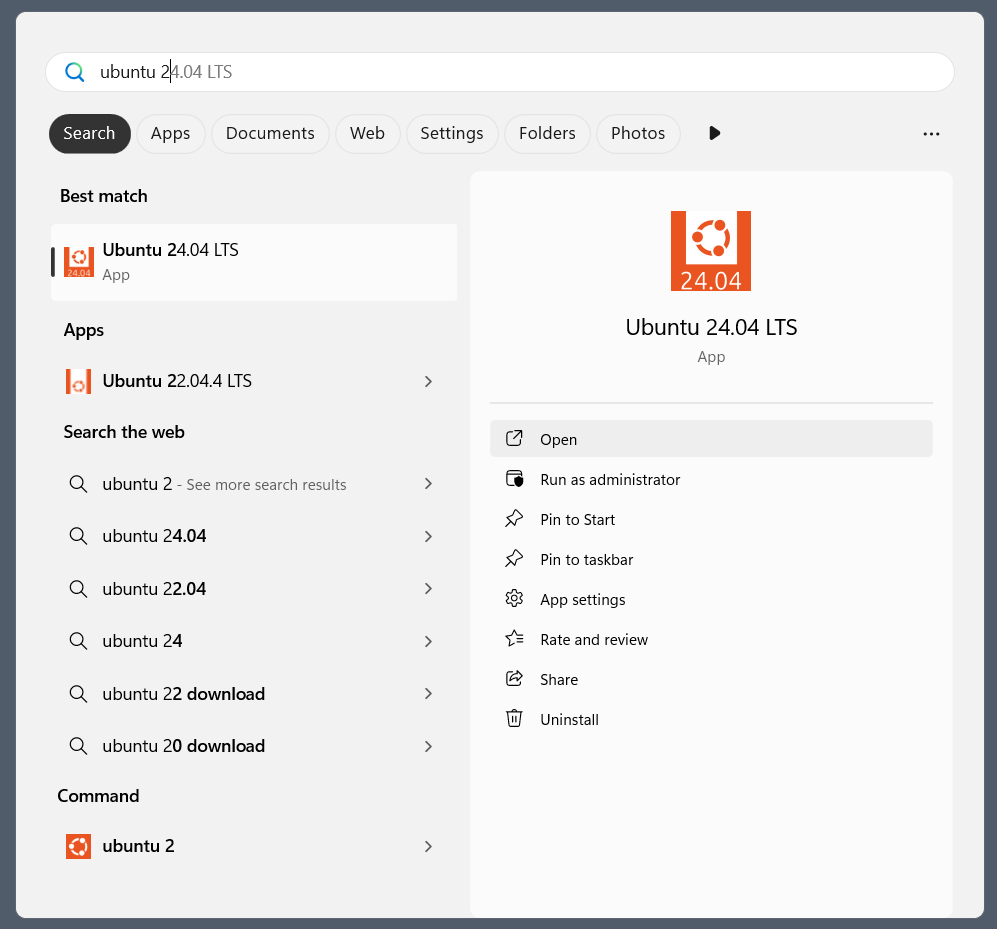Expand the 'ubuntu 22 download' chevron
997x929 pixels.
tap(429, 694)
